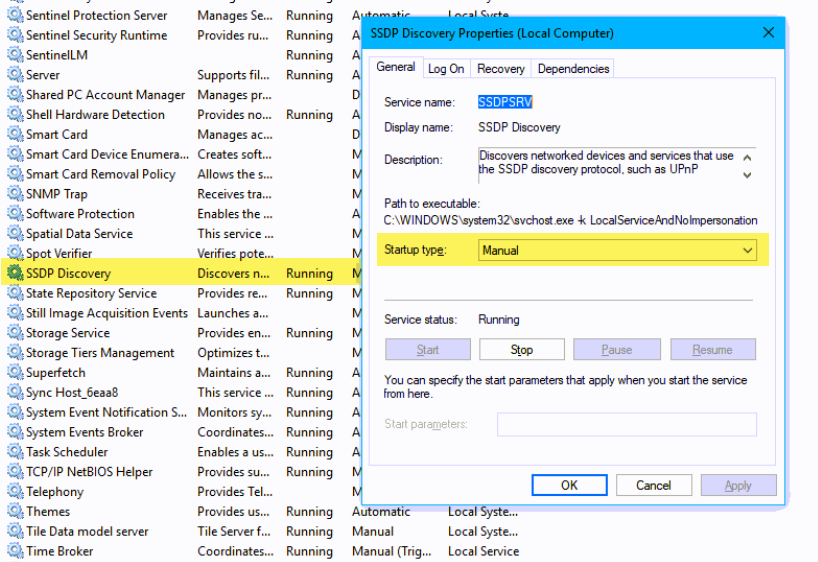Click the Storage Tiers Management gear icon
818x562 pixels.
15,352
